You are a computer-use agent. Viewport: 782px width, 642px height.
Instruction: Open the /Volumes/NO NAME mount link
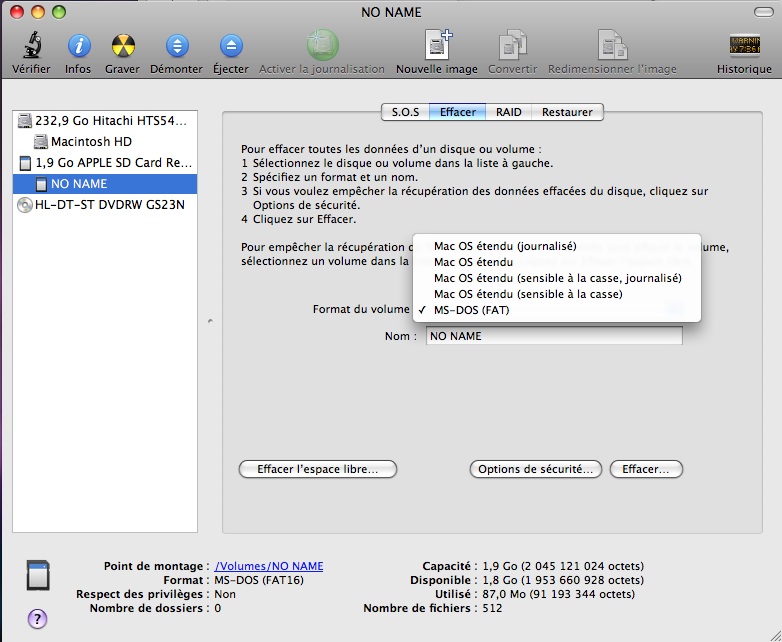coord(269,566)
